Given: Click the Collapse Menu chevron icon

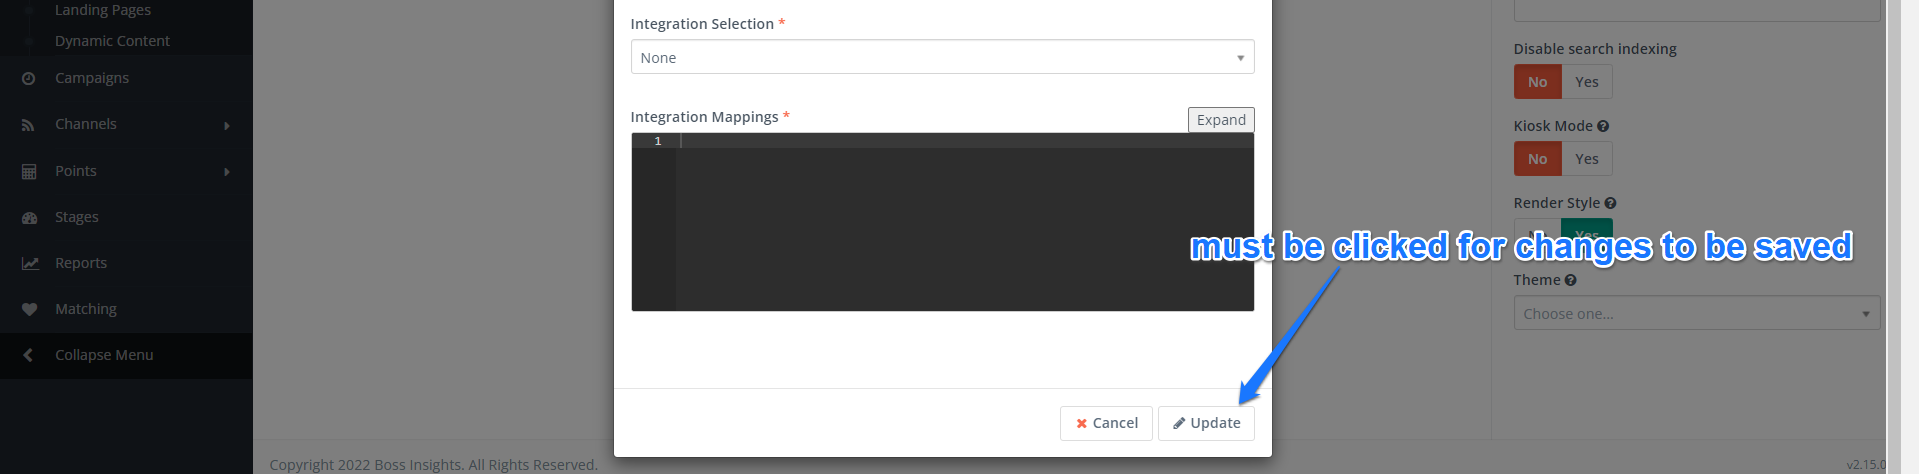Looking at the screenshot, I should pos(28,355).
